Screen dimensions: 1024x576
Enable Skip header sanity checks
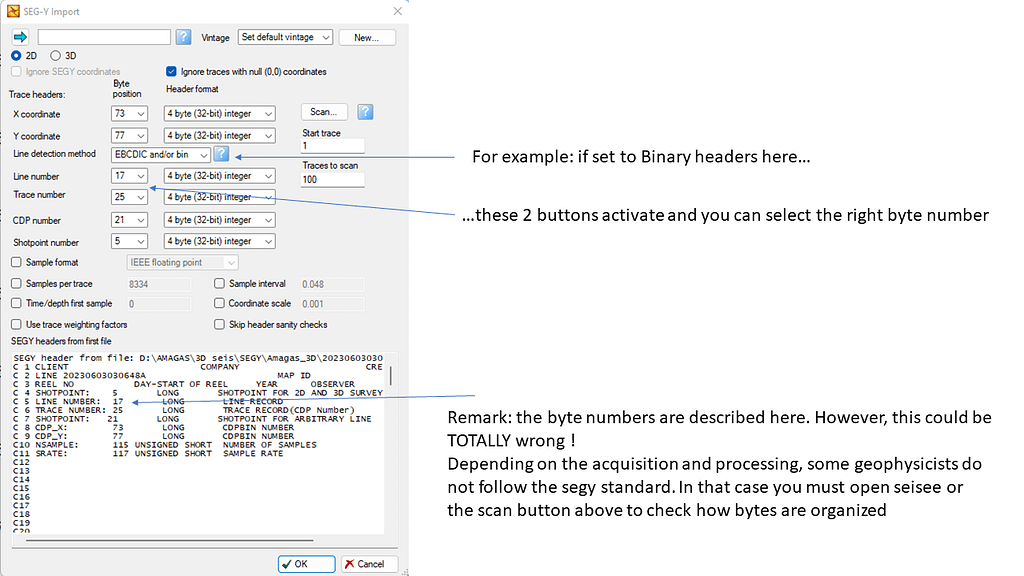tap(220, 324)
